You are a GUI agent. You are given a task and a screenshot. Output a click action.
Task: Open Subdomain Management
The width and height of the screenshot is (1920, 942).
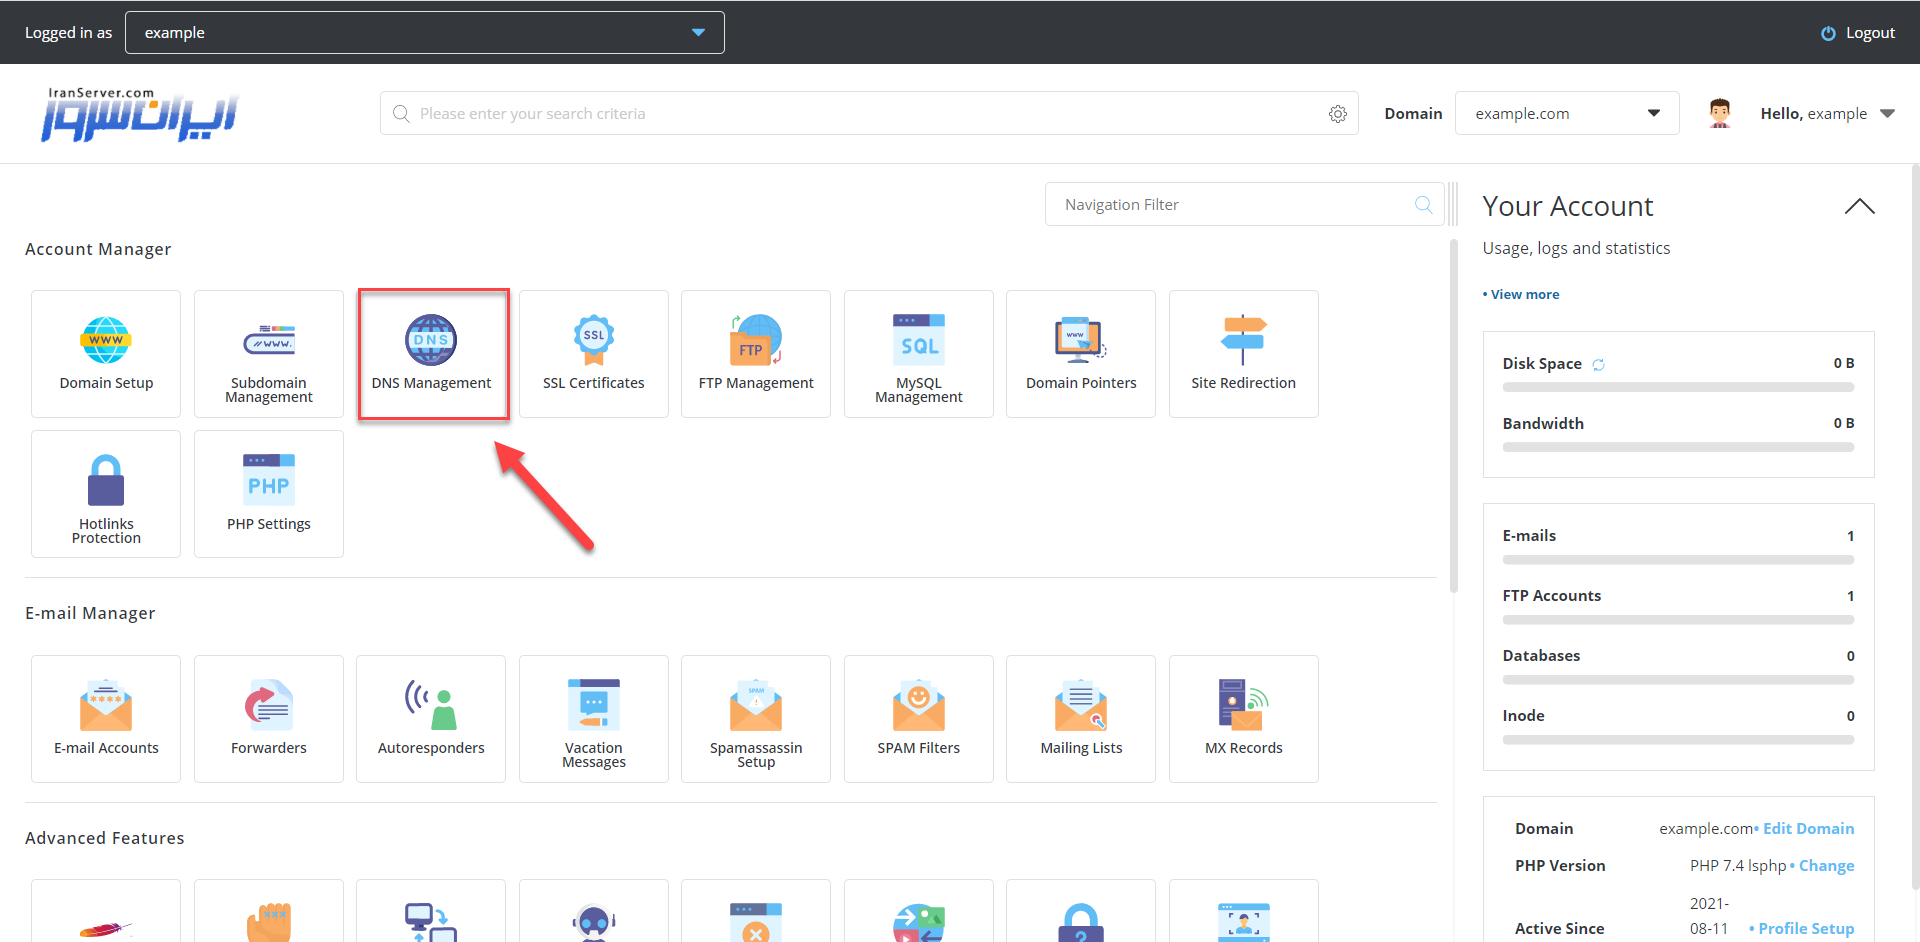(269, 354)
